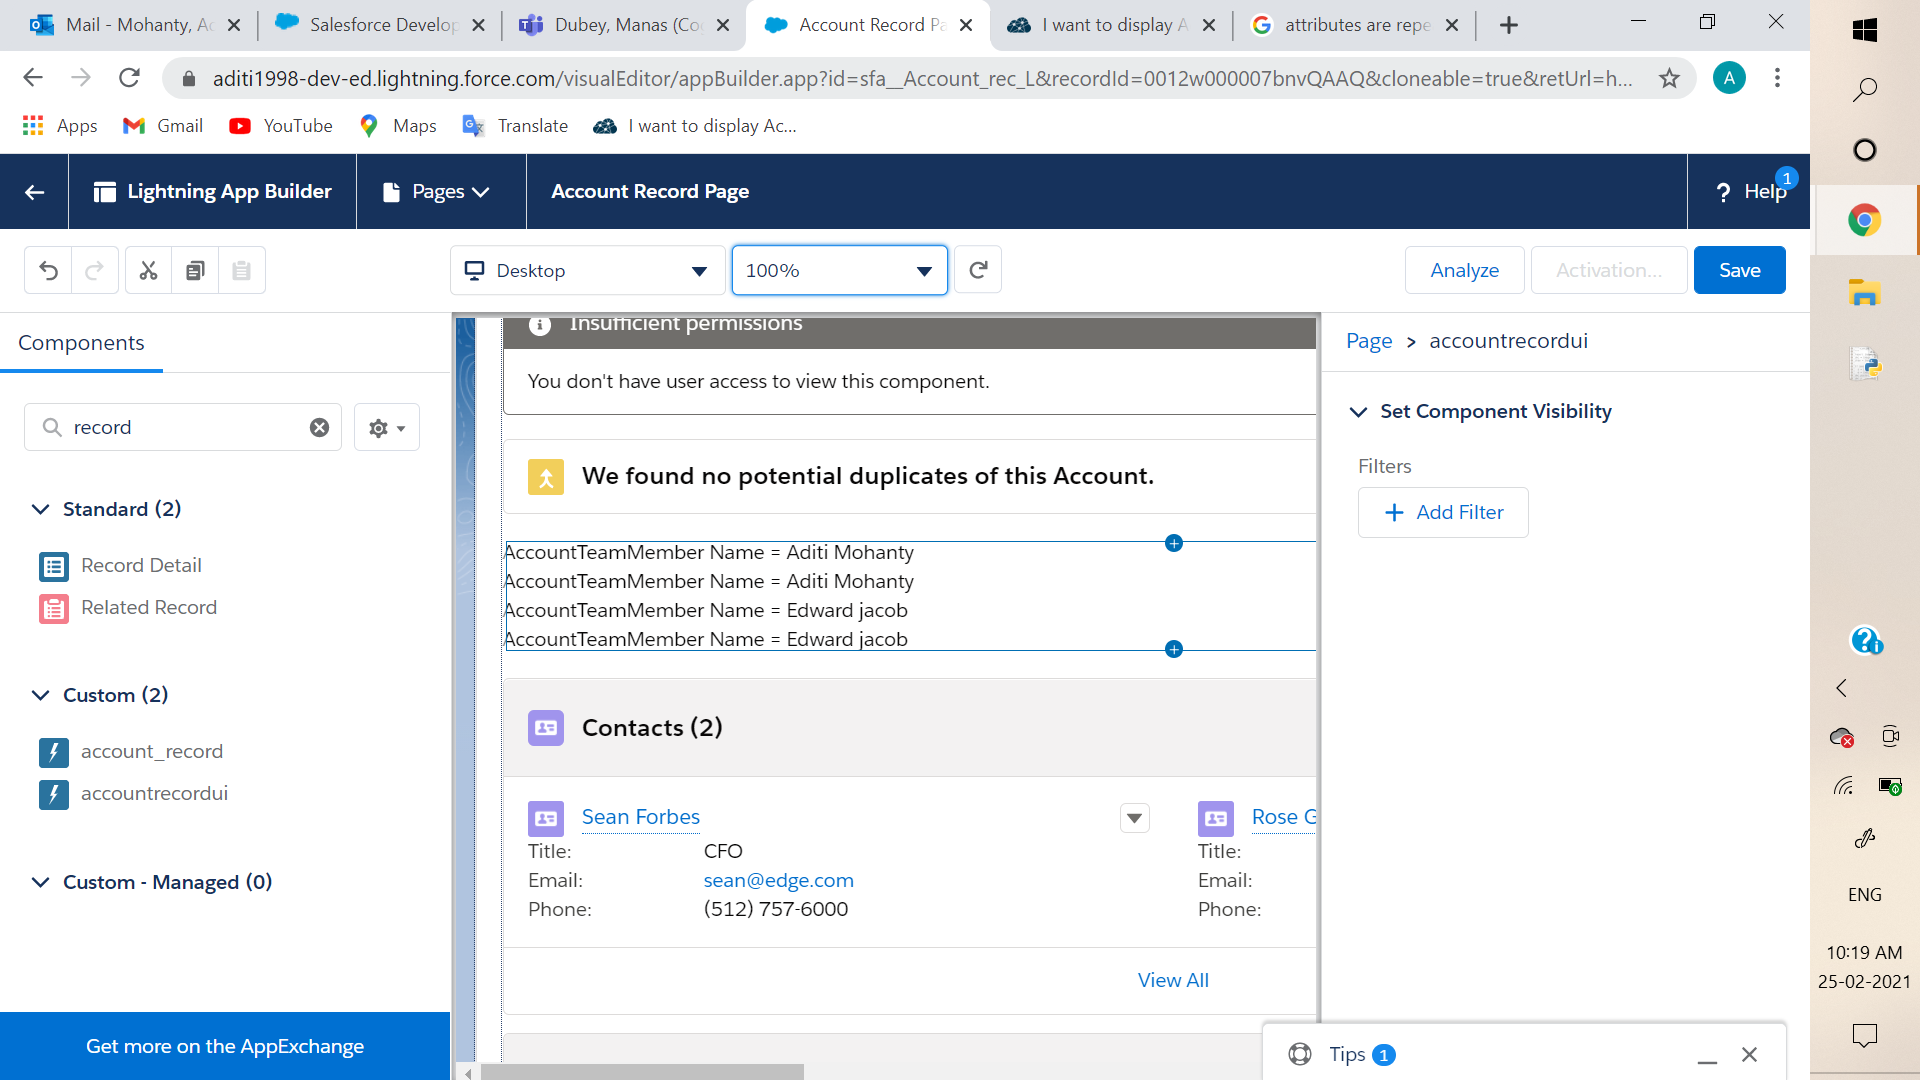This screenshot has height=1080, width=1920.
Task: Click the cut icon in toolbar
Action: 148,270
